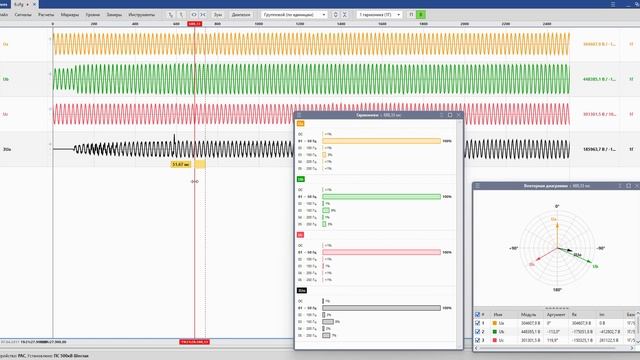The width and height of the screenshot is (640, 360).
Task: Click the dotted splitter handle above vector table
Action: (x=557, y=308)
